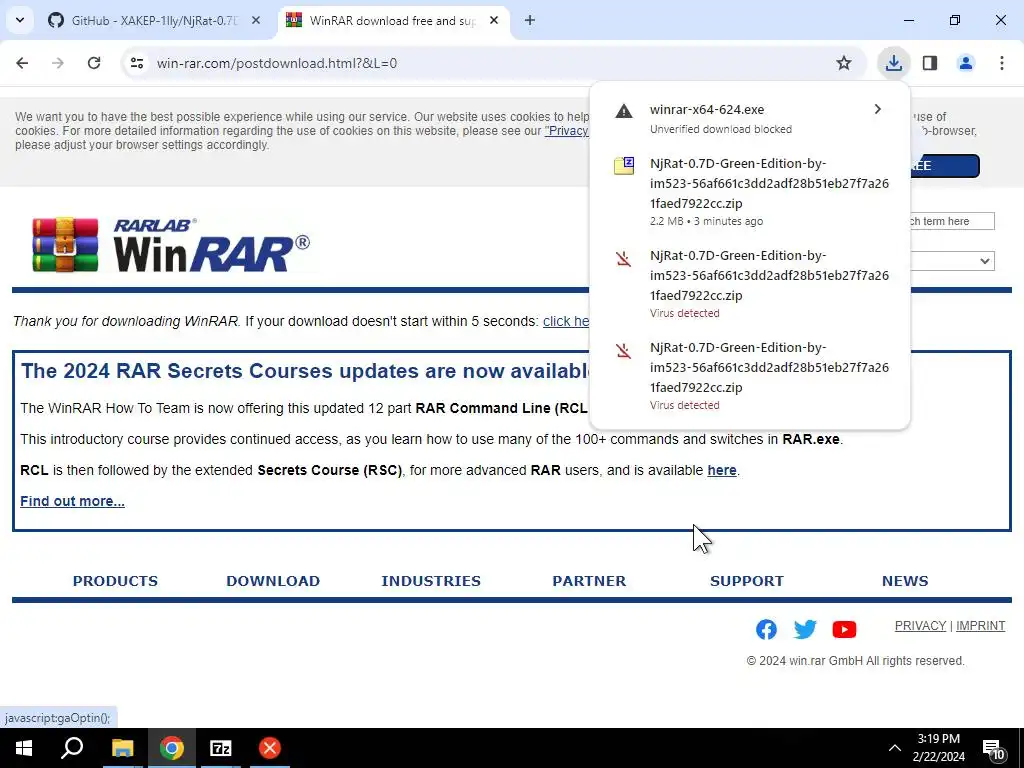
Task: Open the Chrome three-dot menu
Action: pyautogui.click(x=1002, y=63)
